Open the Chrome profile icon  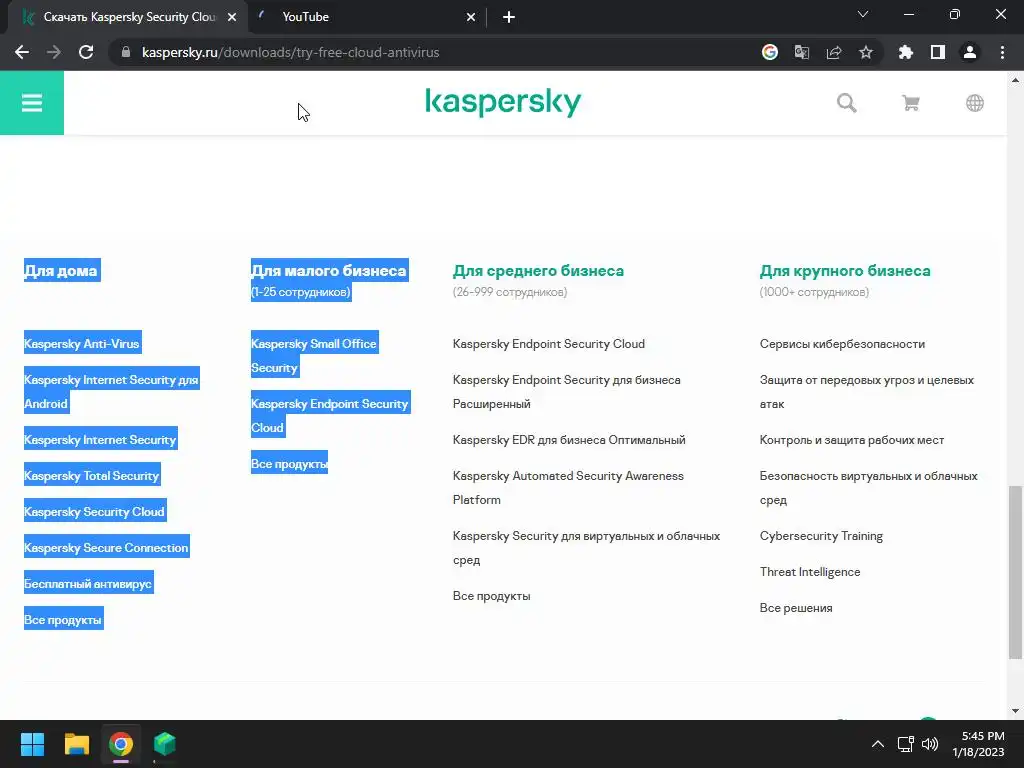pos(970,52)
